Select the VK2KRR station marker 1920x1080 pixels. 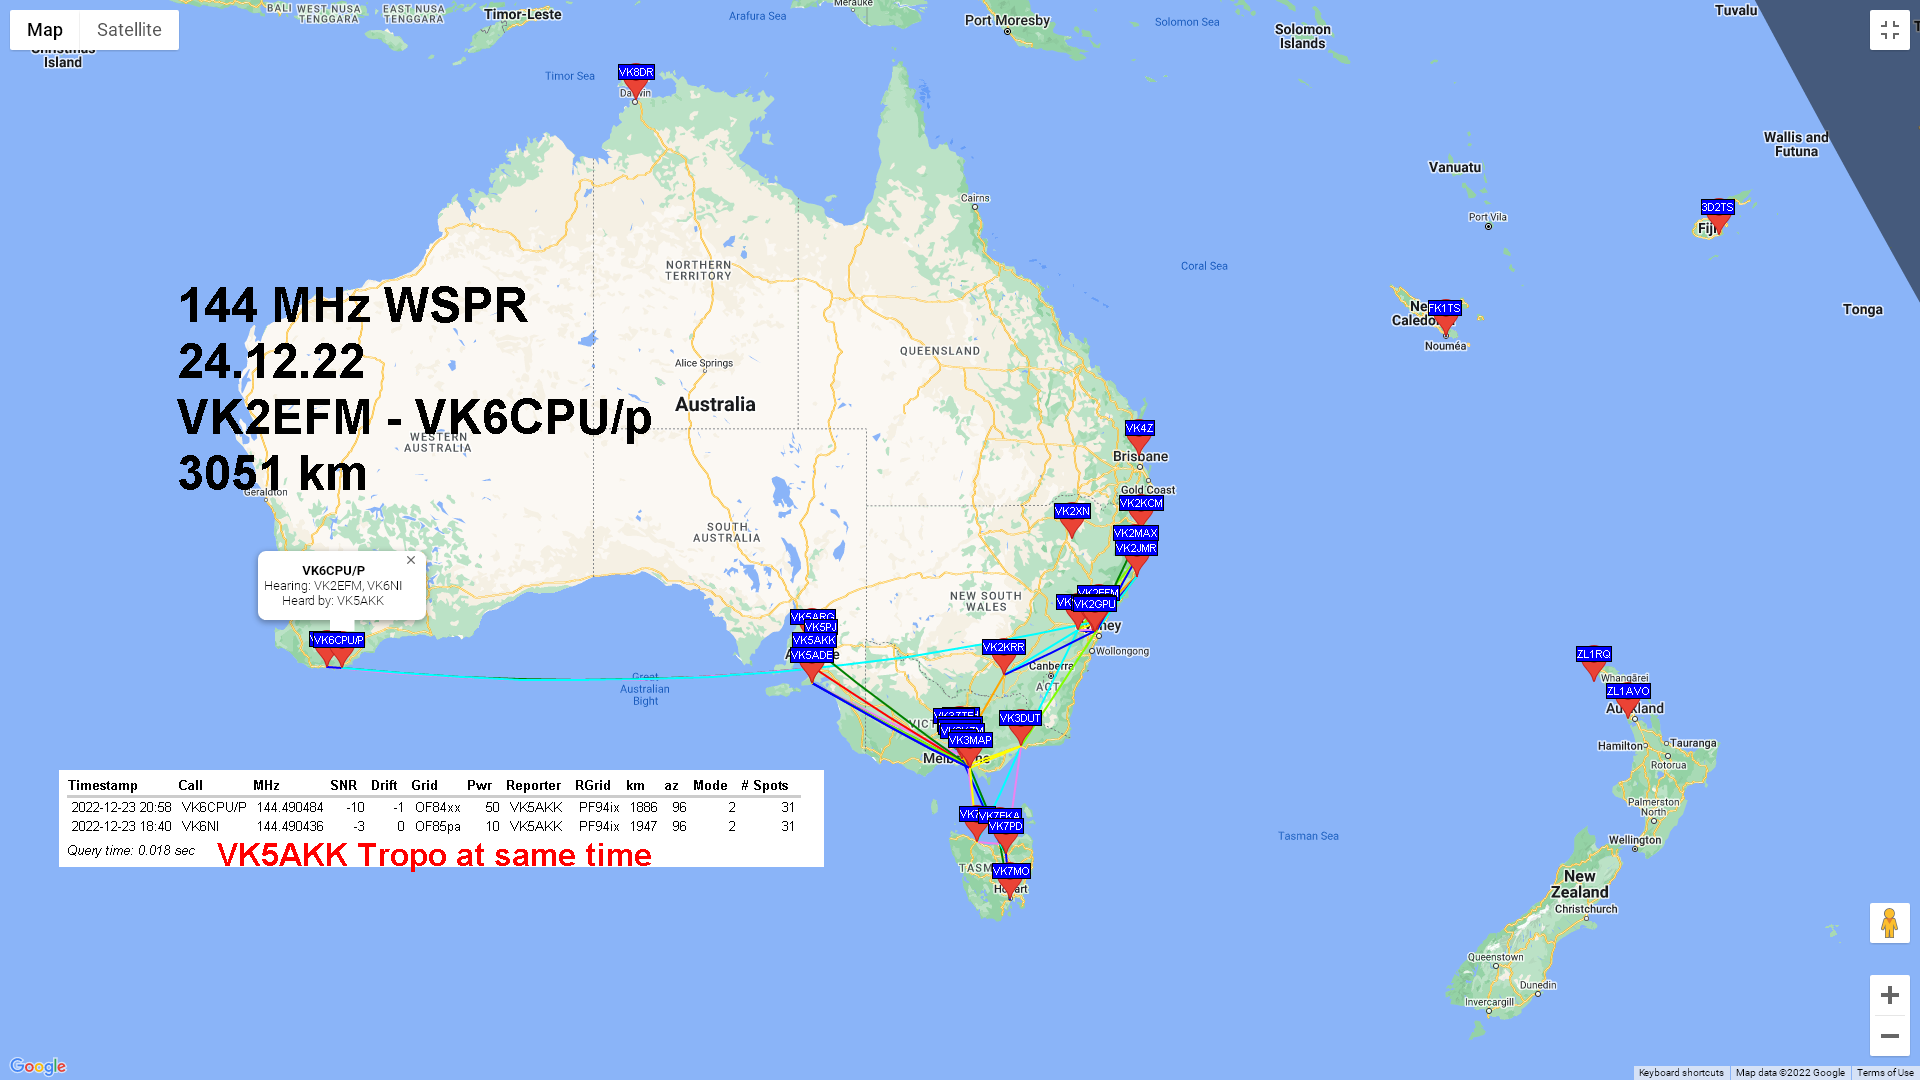1003,662
